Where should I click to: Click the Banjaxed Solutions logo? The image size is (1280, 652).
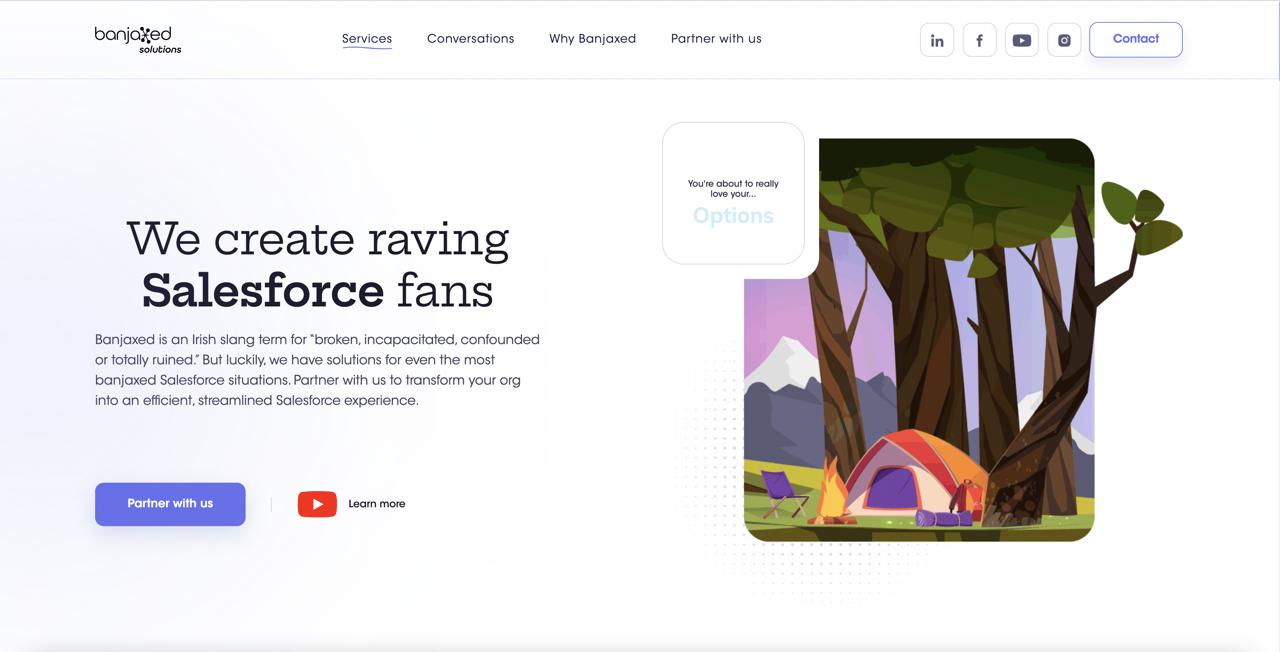(x=138, y=39)
